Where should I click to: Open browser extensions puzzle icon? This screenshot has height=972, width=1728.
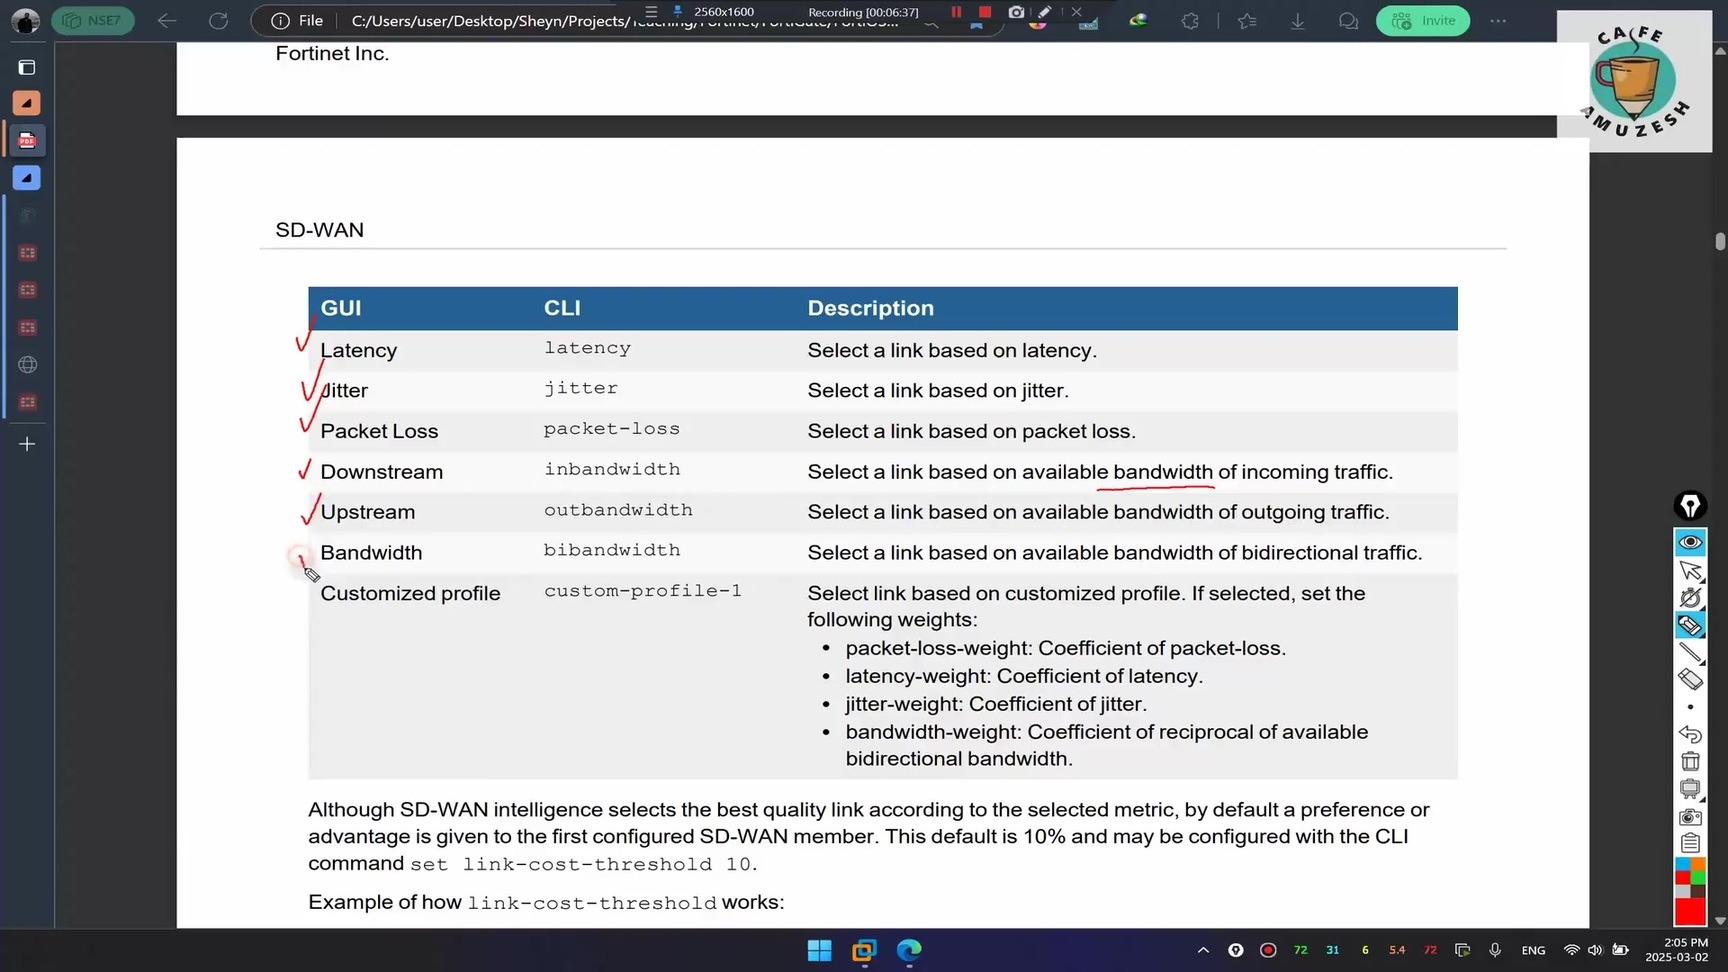point(1190,20)
